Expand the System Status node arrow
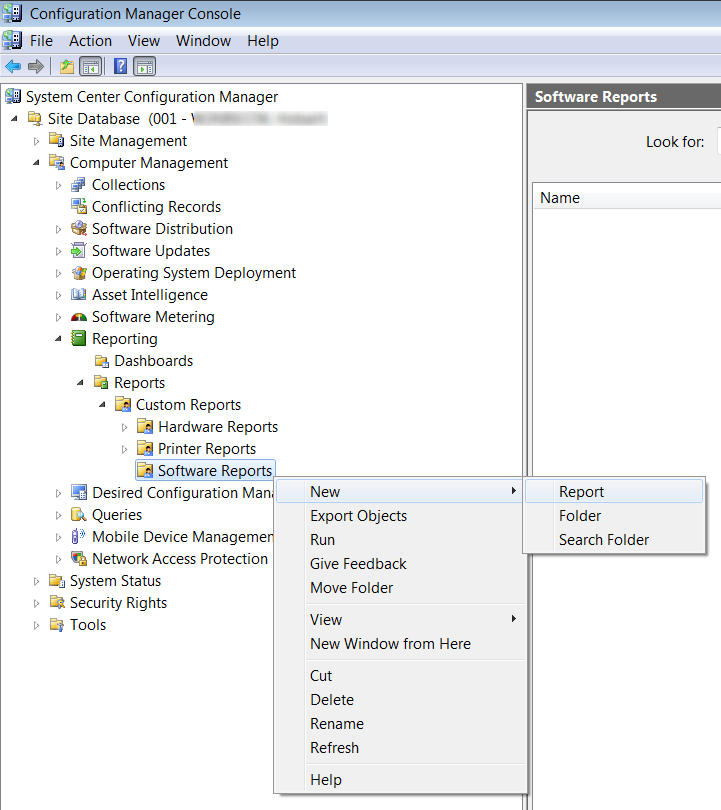The image size is (721, 810). [36, 581]
